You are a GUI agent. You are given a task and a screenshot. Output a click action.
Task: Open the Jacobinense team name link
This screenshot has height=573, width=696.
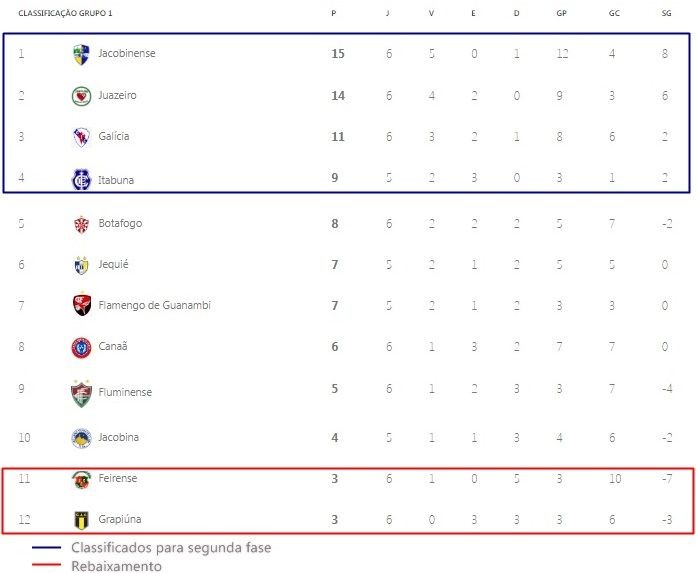(127, 53)
